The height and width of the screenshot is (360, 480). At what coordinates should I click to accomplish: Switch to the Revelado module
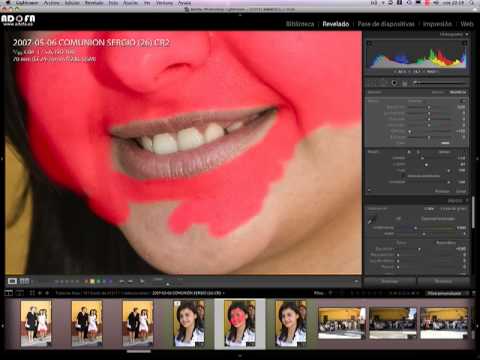coord(336,24)
